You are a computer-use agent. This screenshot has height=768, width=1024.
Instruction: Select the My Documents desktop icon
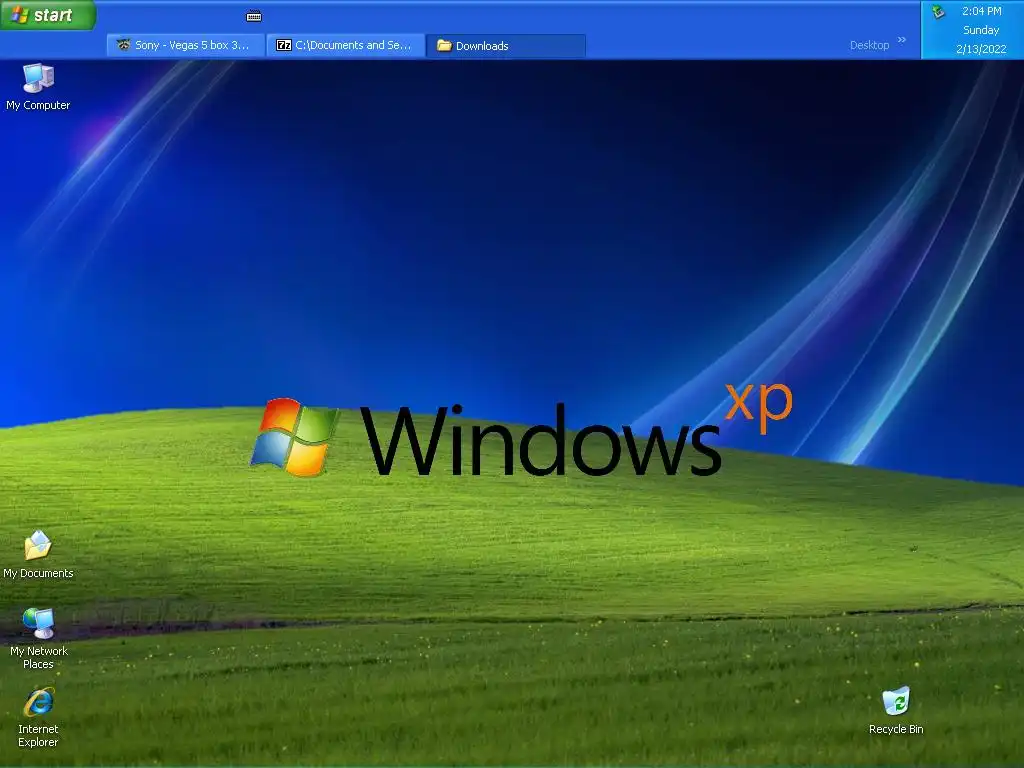coord(38,554)
